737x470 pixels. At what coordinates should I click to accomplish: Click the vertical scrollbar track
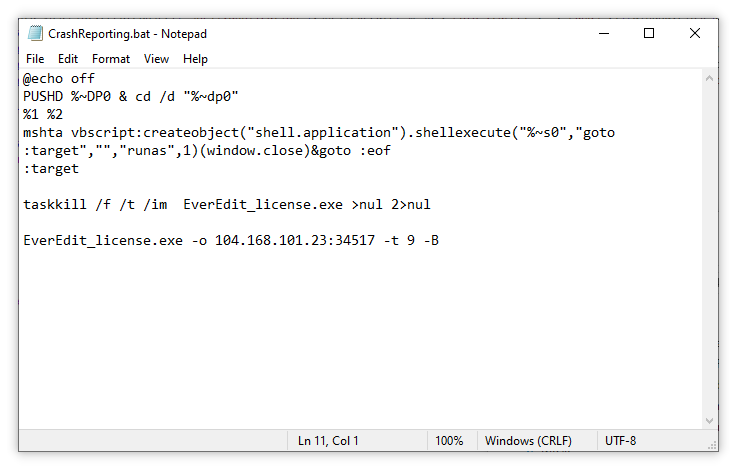coord(709,249)
